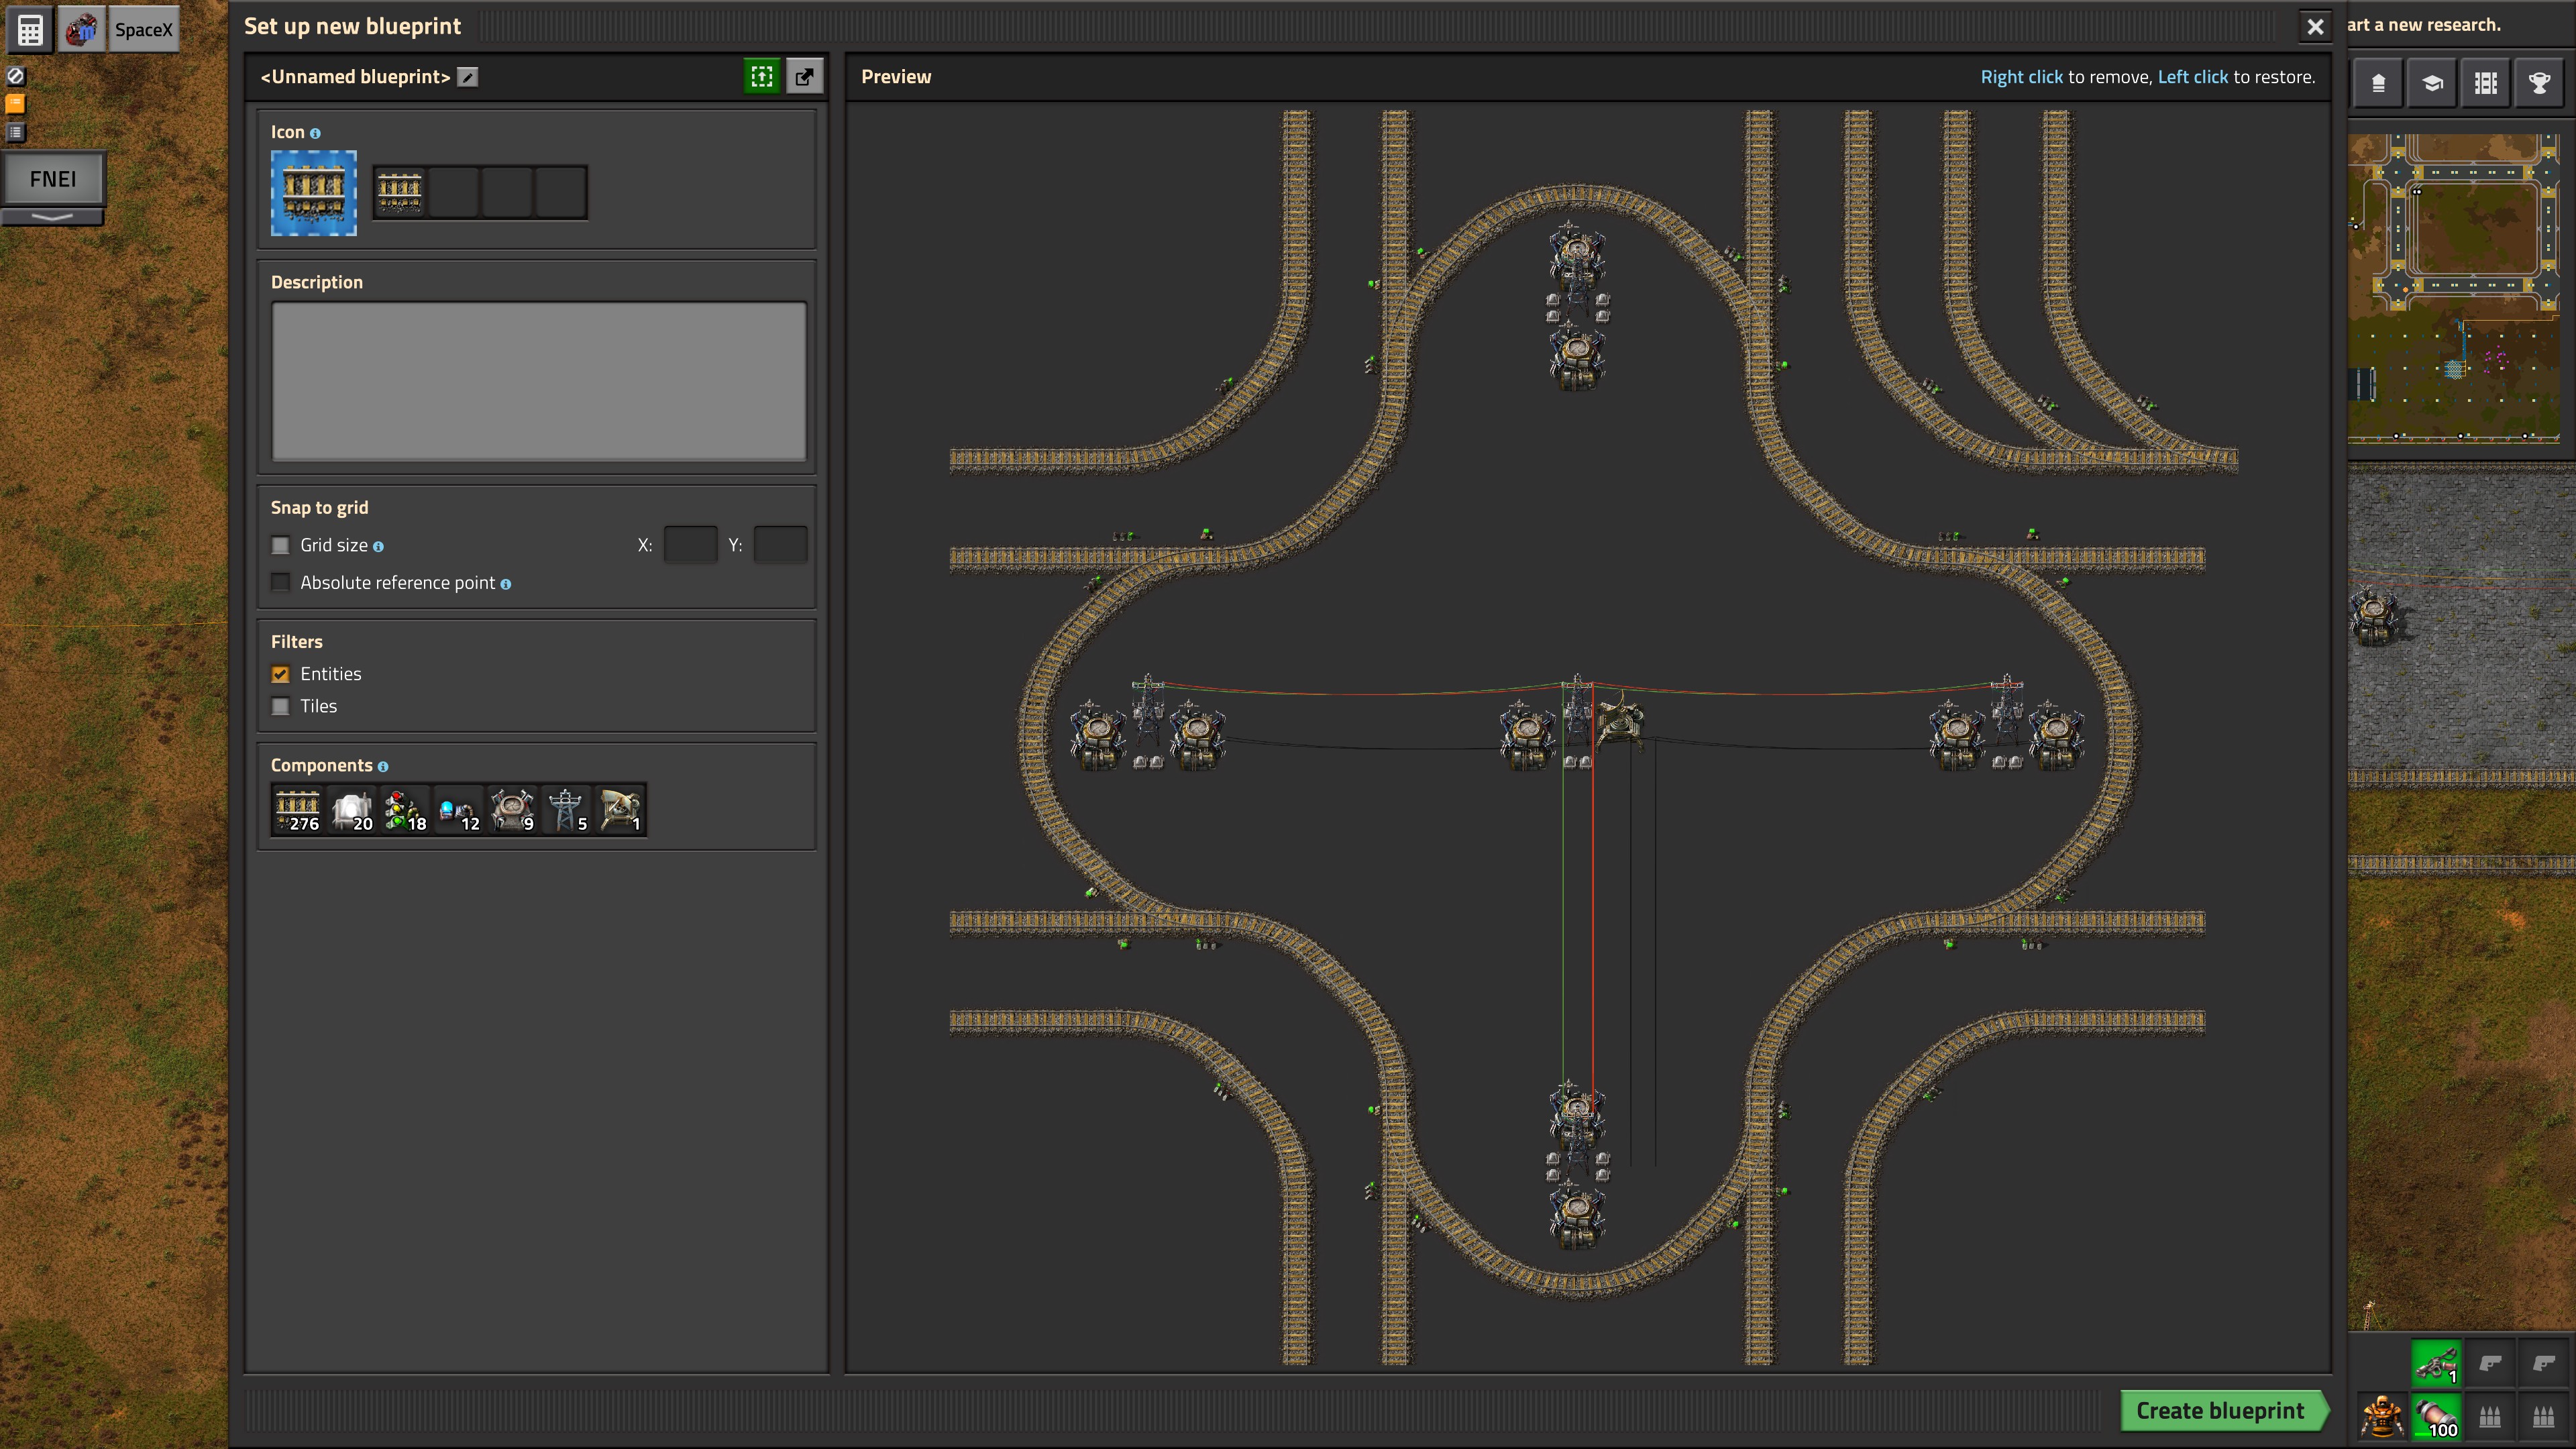Expand the collapse arrow below FNEI
This screenshot has height=1449, width=2576.
(53, 216)
